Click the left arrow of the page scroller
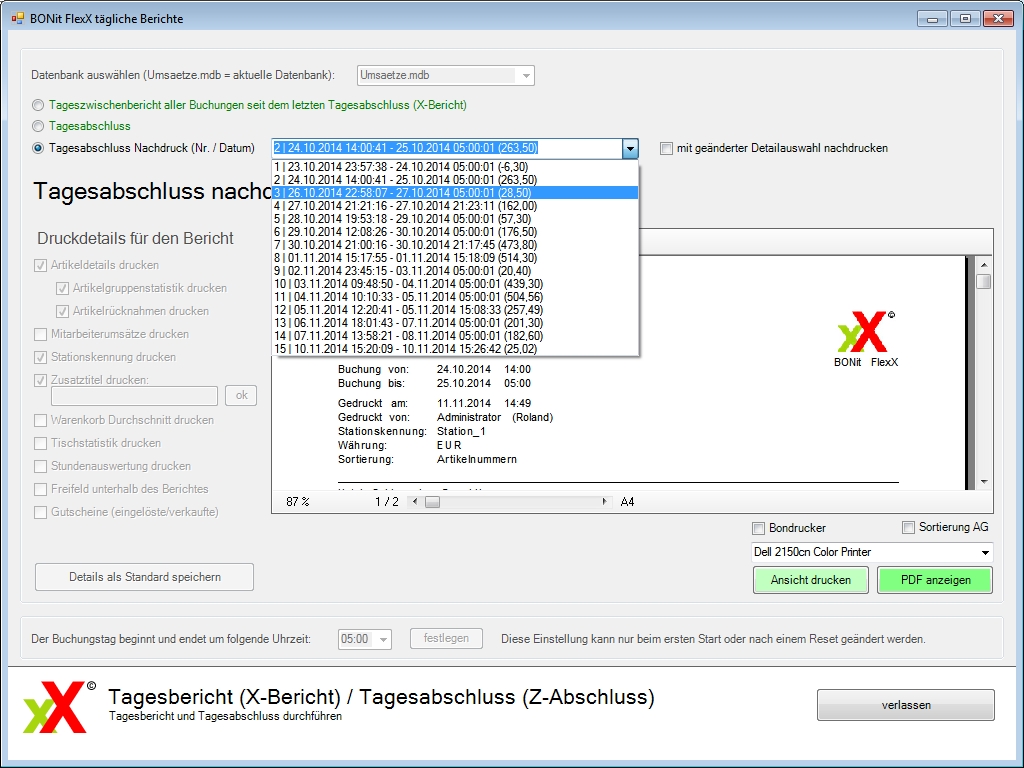Image resolution: width=1024 pixels, height=768 pixels. click(411, 502)
